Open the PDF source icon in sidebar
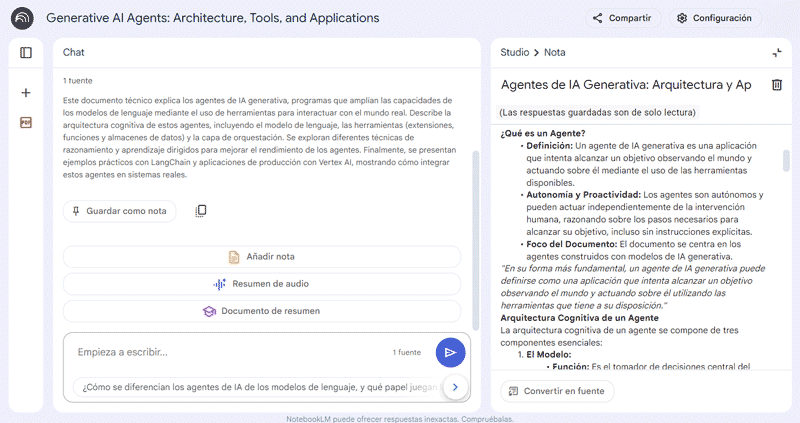Image resolution: width=800 pixels, height=423 pixels. pyautogui.click(x=26, y=122)
